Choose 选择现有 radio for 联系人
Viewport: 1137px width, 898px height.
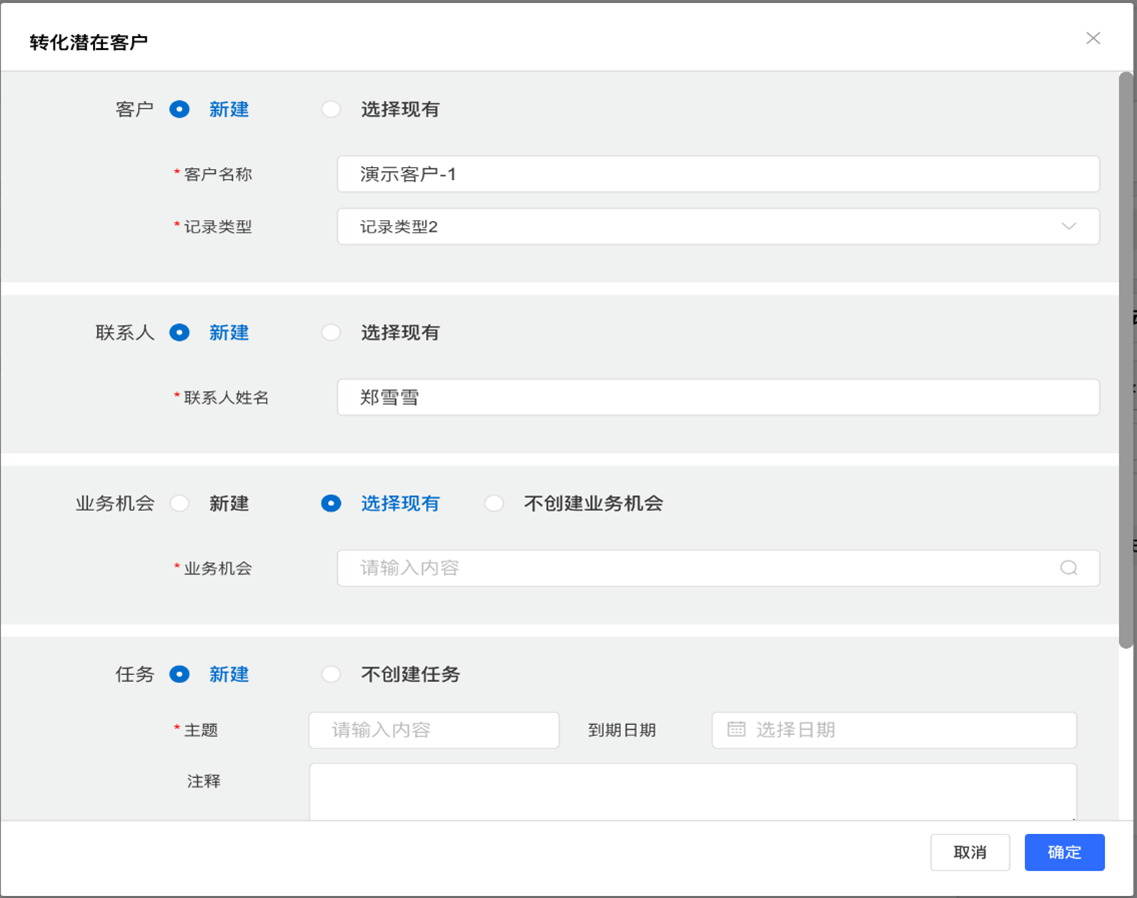tap(331, 333)
